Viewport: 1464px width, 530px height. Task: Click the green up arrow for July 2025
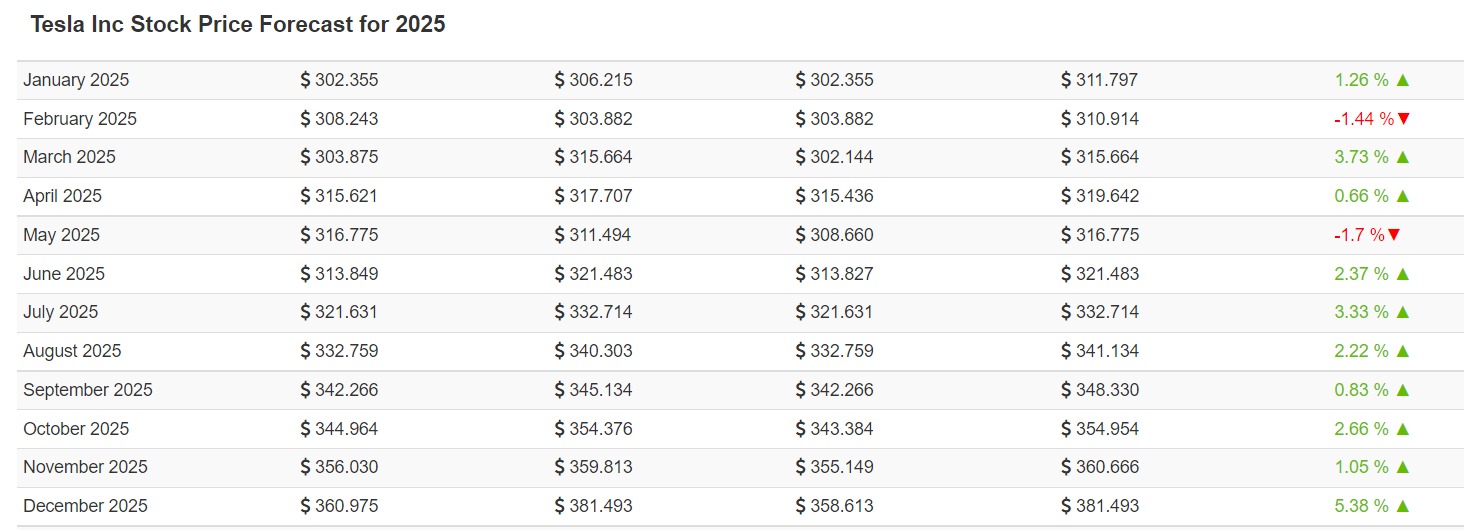point(1402,312)
